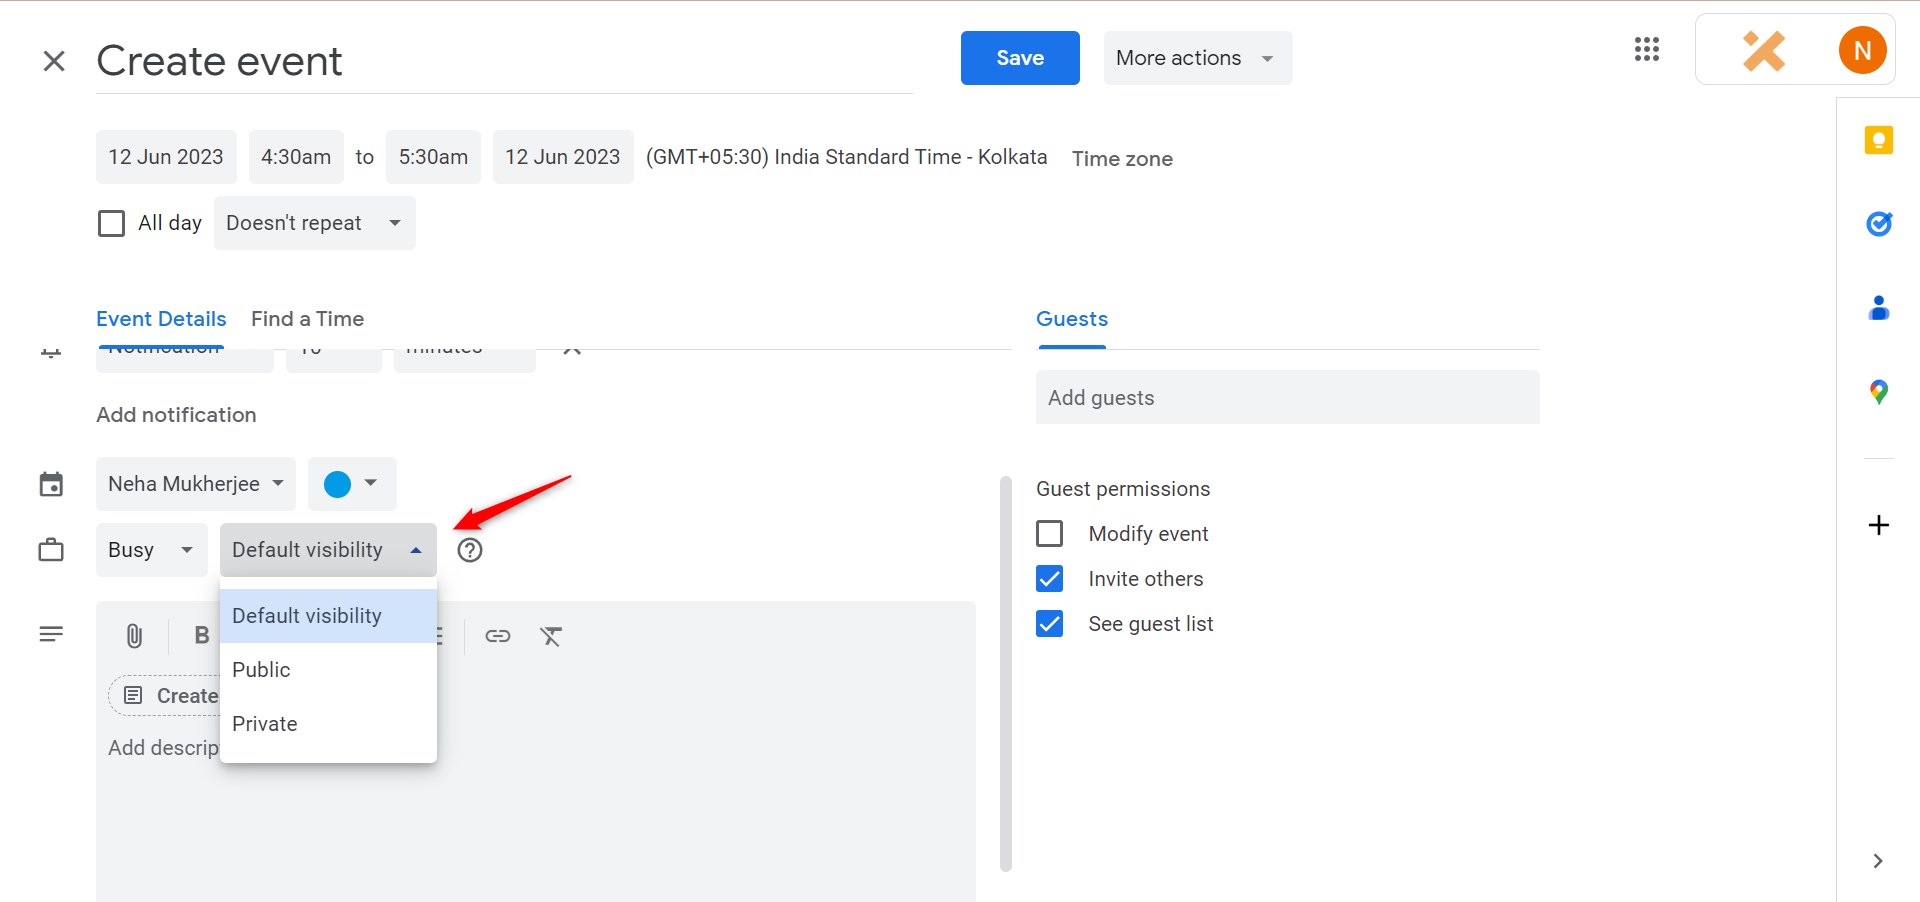Insert a link in the description

[x=497, y=635]
